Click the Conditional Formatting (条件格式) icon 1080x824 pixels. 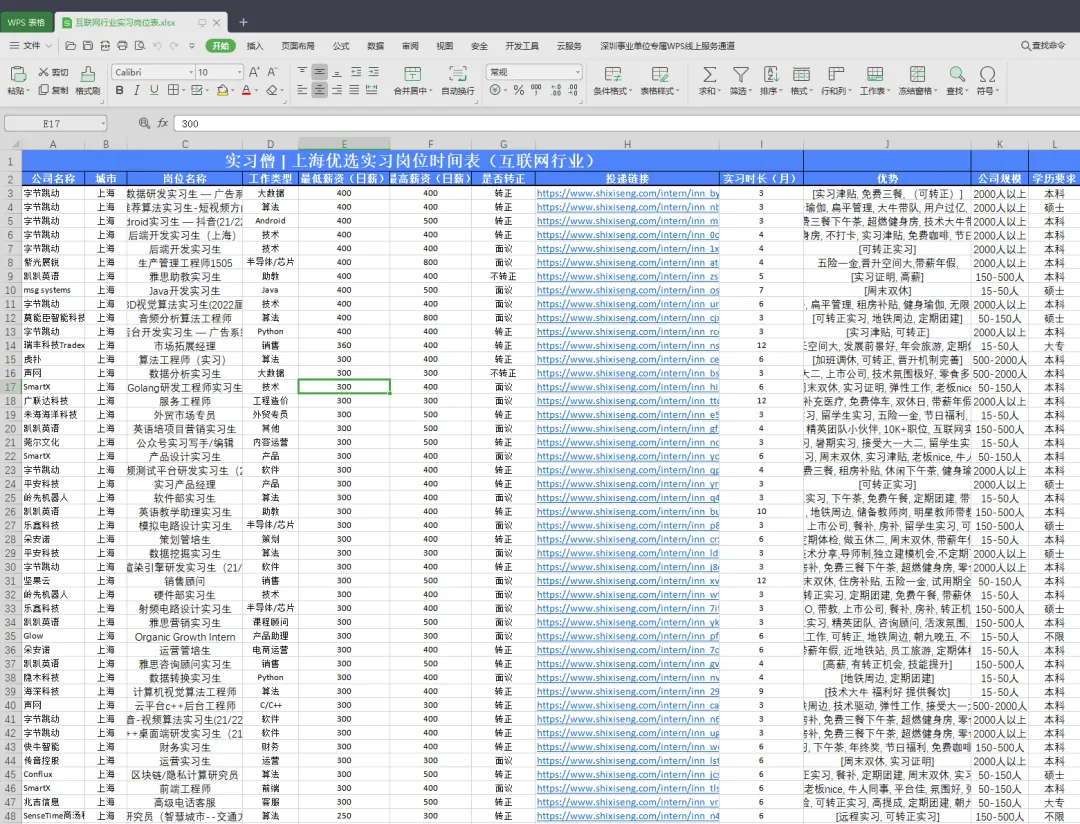(612, 74)
